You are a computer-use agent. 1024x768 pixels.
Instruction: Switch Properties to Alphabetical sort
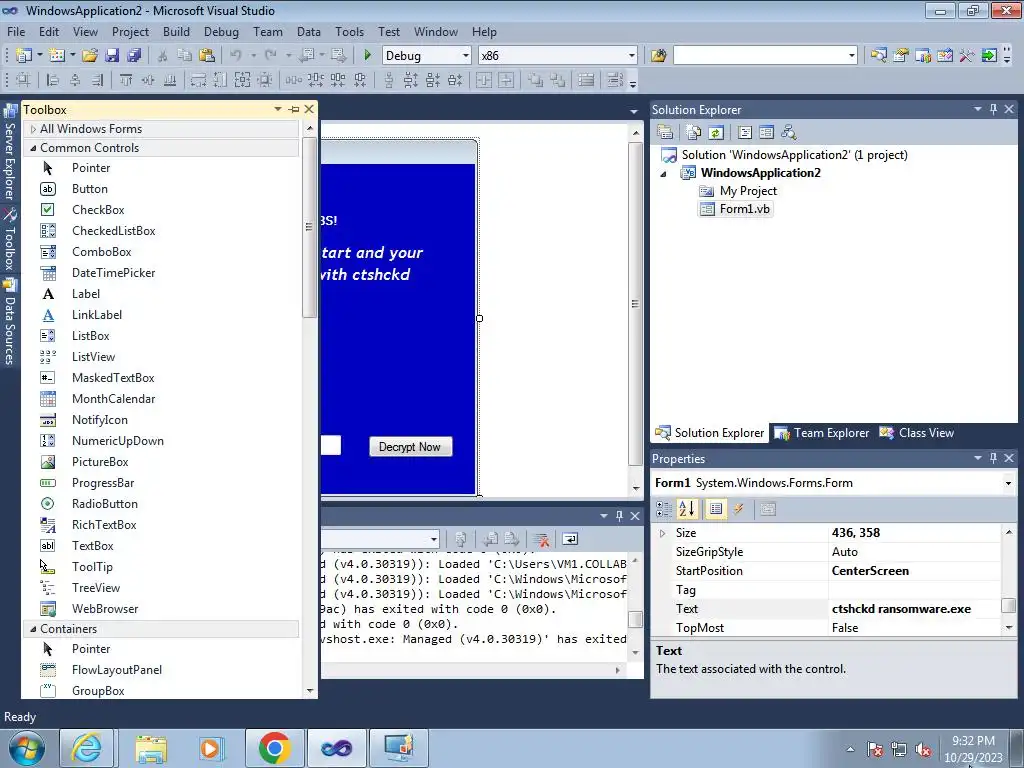point(687,509)
